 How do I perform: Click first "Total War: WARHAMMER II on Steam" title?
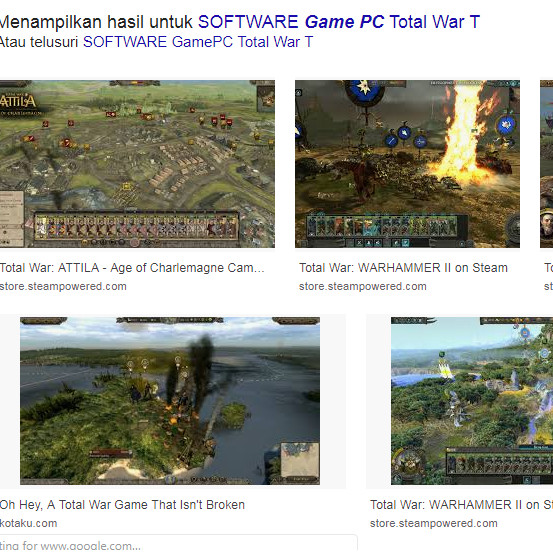403,268
